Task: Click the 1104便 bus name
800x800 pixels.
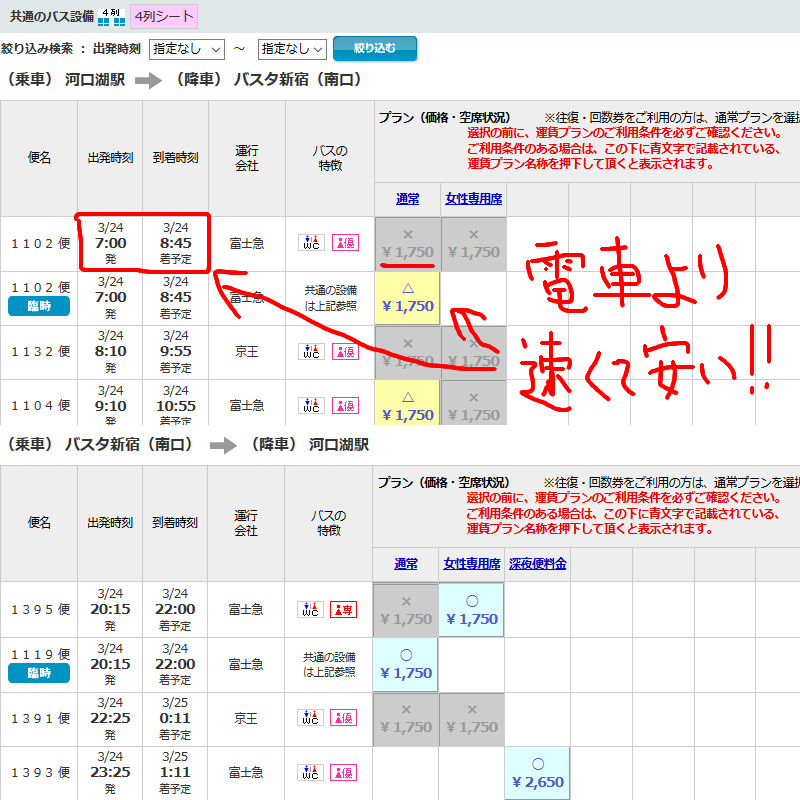Action: (x=41, y=406)
